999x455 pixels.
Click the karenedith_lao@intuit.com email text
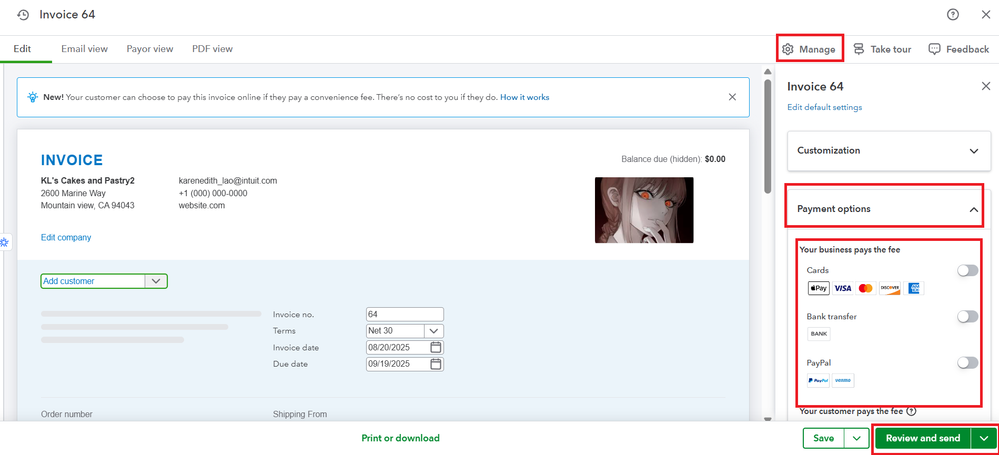[x=227, y=181]
